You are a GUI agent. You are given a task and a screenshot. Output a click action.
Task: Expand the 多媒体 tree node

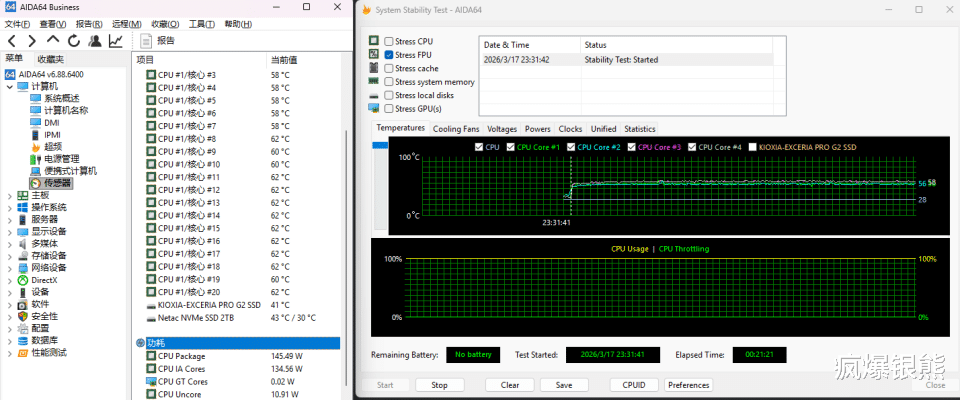(9, 243)
